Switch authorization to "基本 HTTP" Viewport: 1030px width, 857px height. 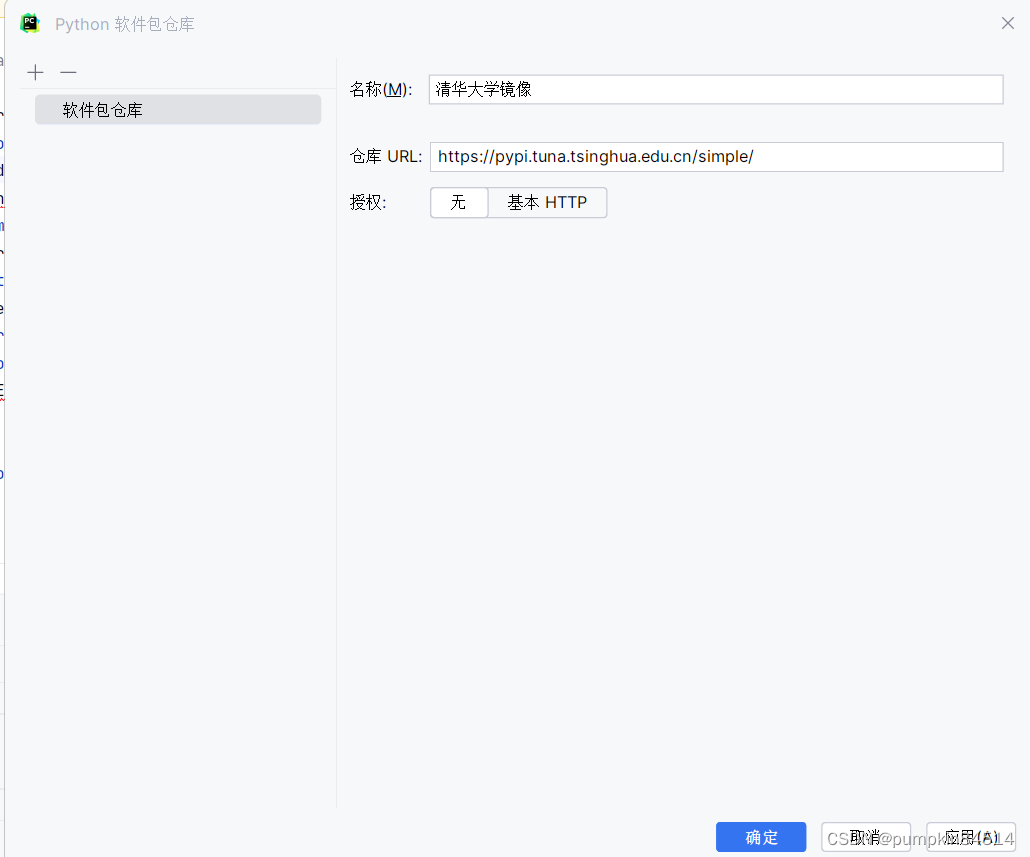(547, 202)
